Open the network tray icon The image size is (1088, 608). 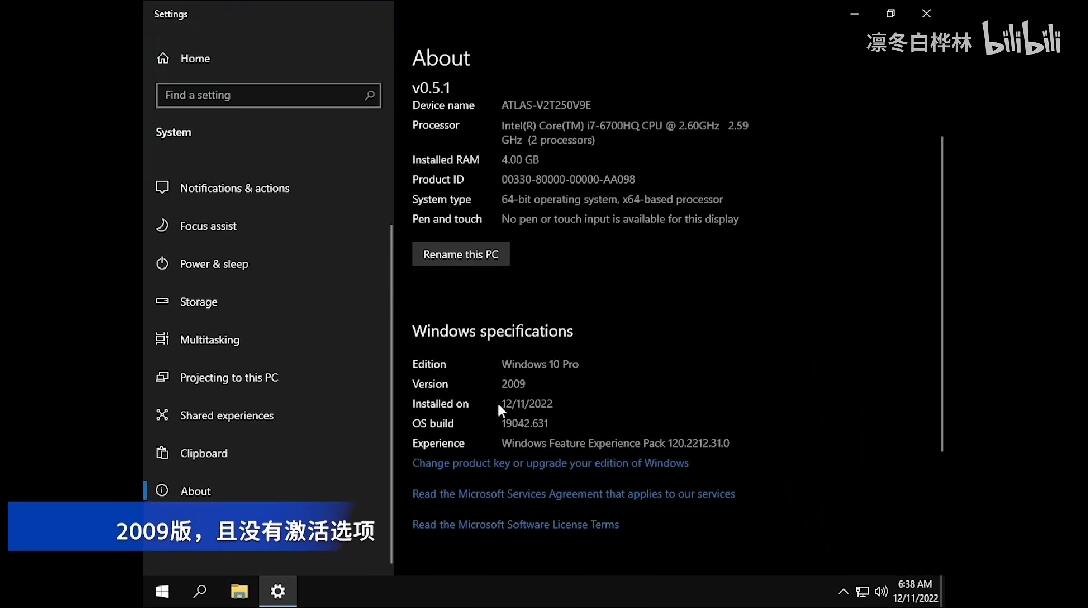click(862, 592)
